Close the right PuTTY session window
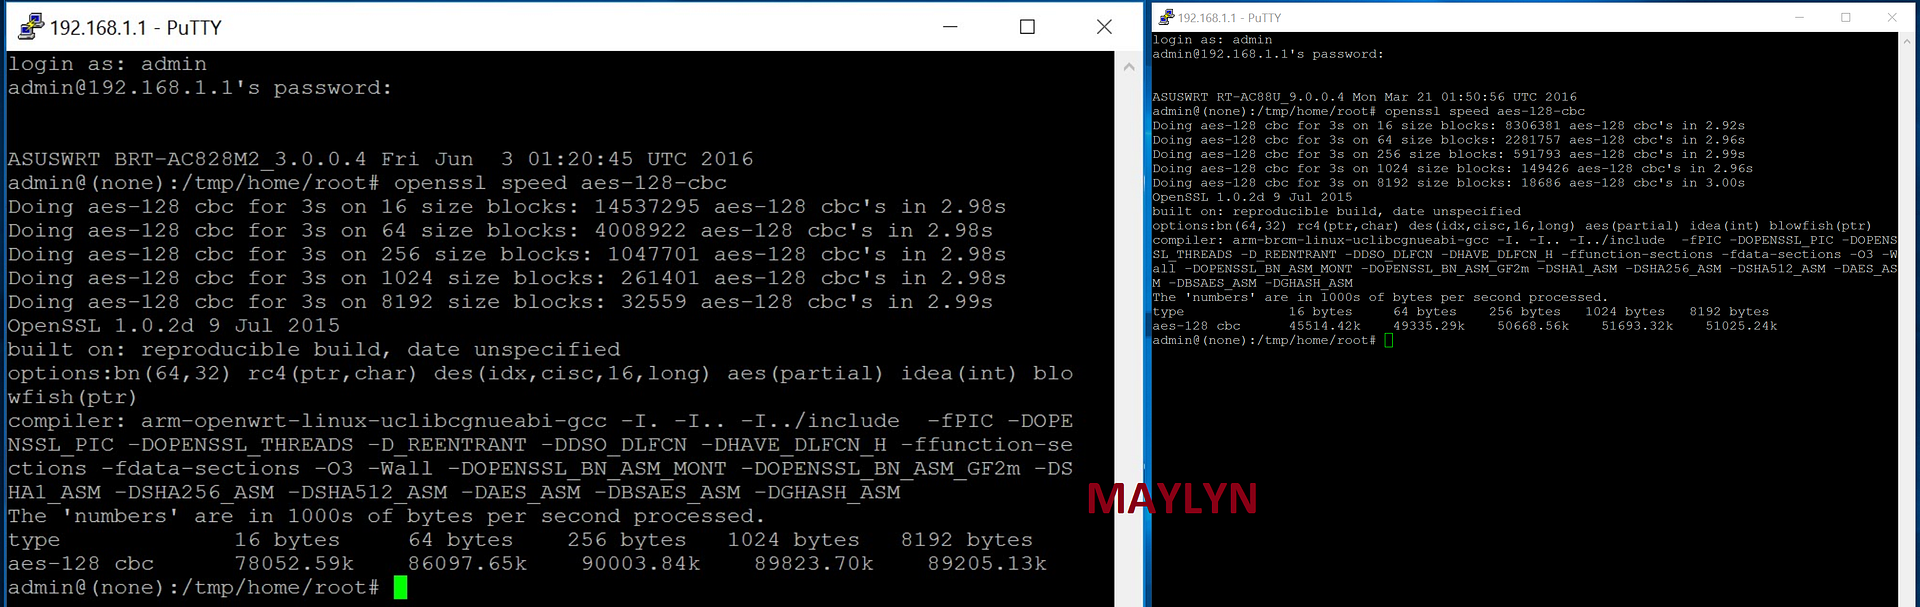The image size is (1920, 607). tap(1892, 17)
